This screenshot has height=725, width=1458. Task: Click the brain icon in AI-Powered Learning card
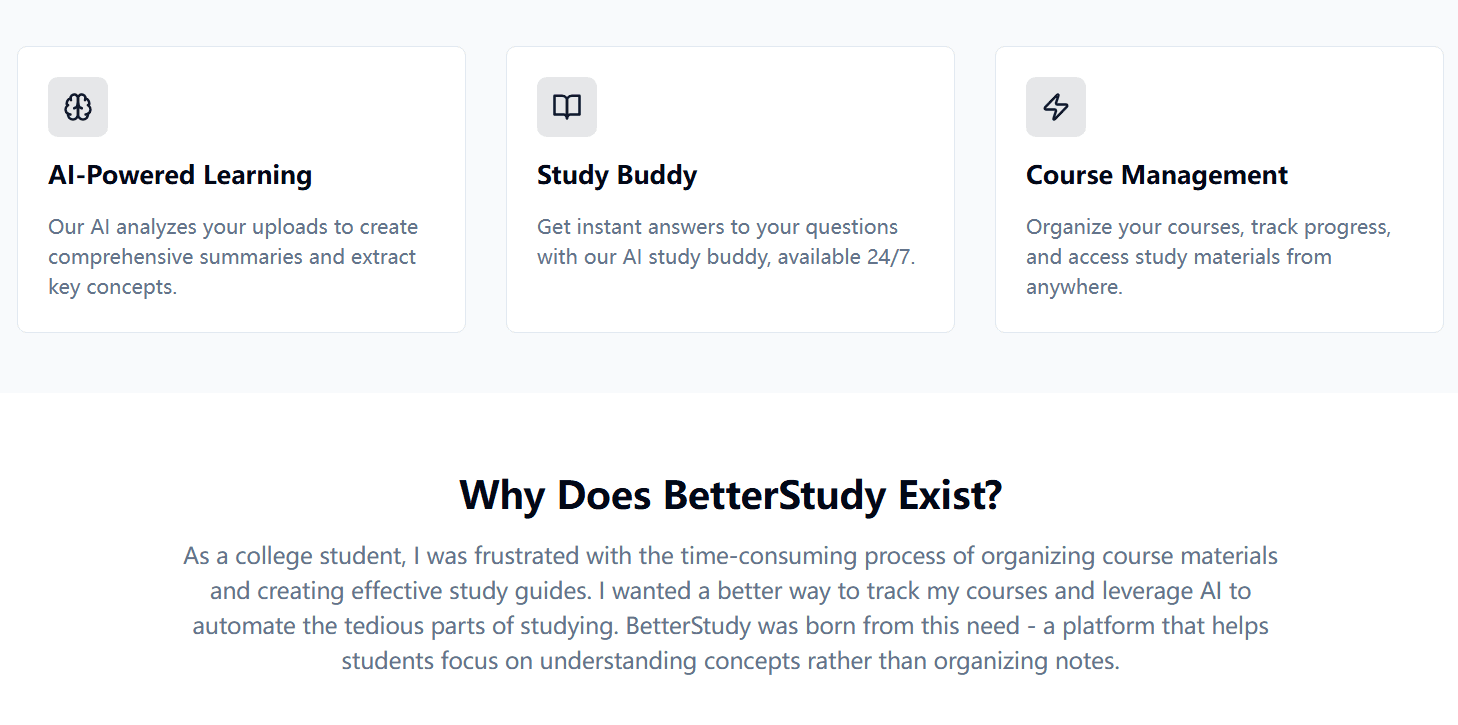pyautogui.click(x=78, y=107)
